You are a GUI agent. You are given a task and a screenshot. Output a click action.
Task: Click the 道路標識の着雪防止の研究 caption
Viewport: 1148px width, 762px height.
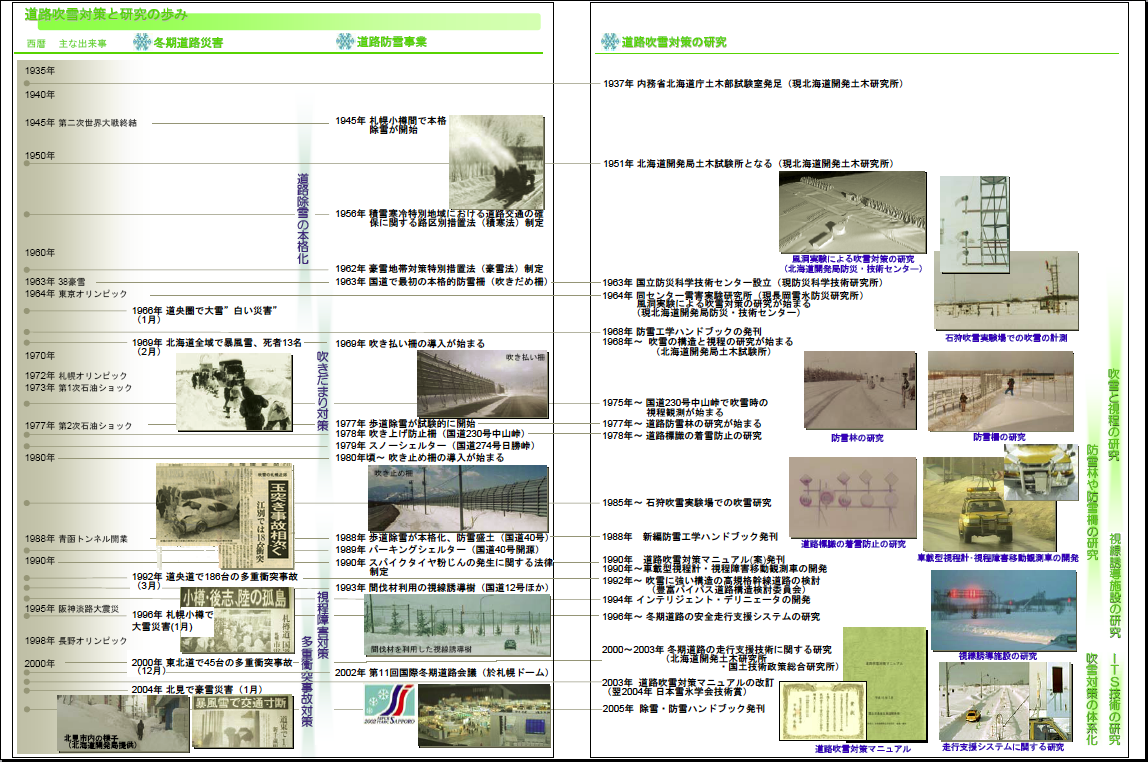pos(853,544)
